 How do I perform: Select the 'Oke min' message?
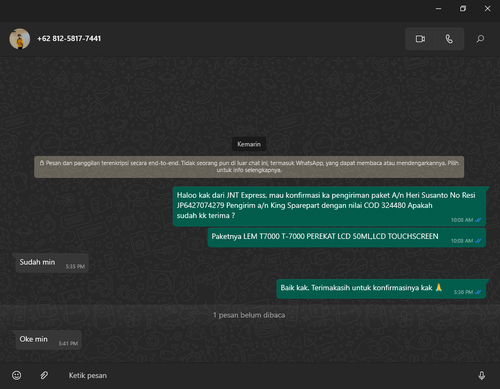point(48,340)
